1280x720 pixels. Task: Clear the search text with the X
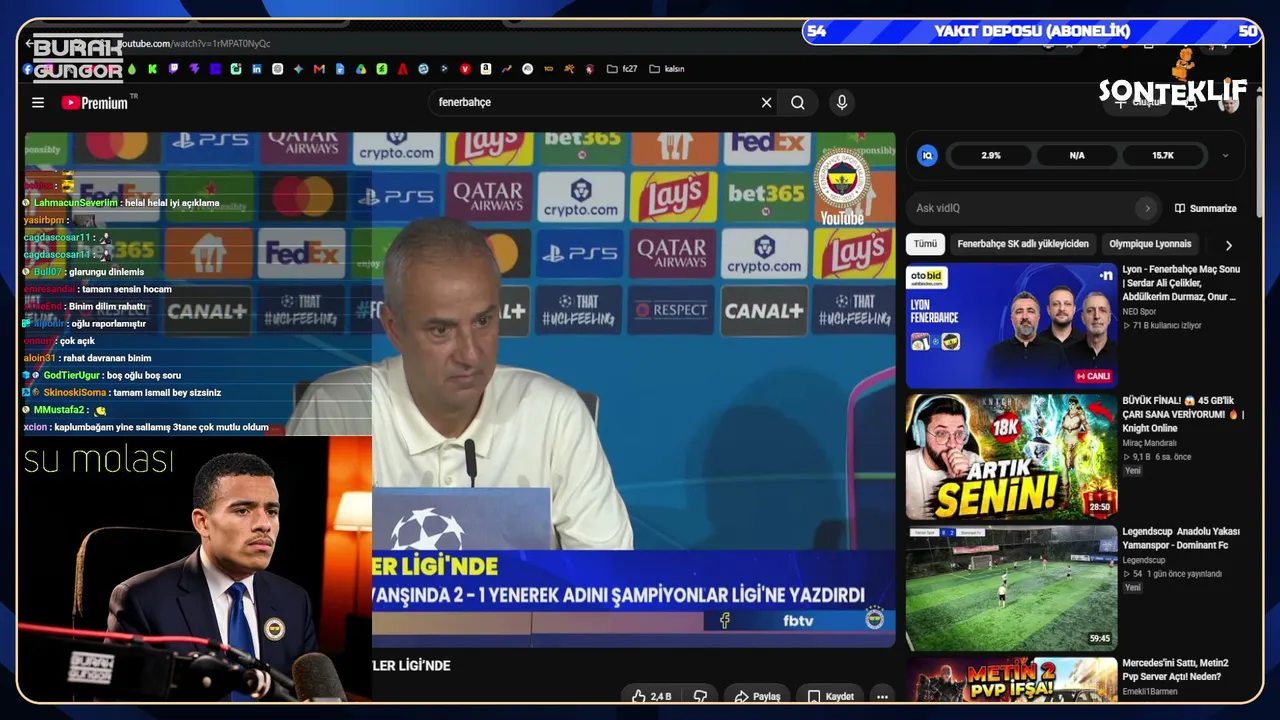click(x=767, y=102)
